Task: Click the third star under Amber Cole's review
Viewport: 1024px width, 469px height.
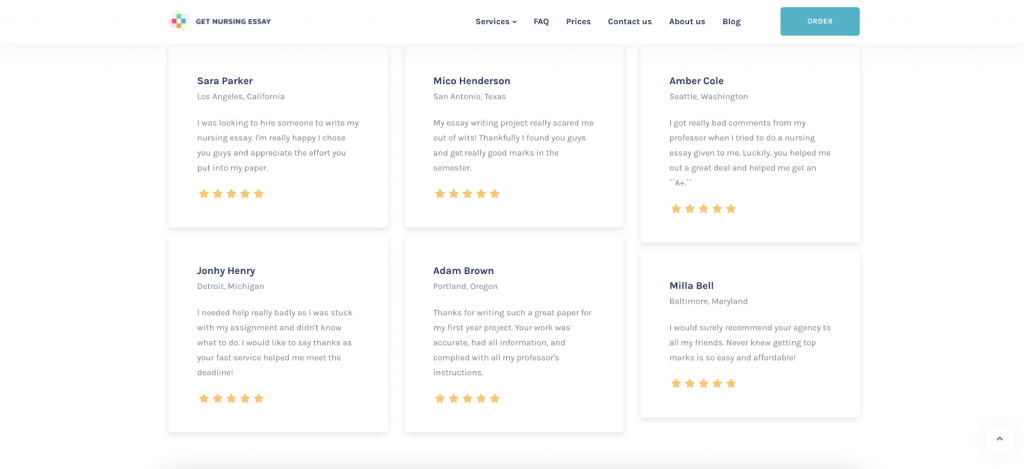Action: (x=703, y=209)
